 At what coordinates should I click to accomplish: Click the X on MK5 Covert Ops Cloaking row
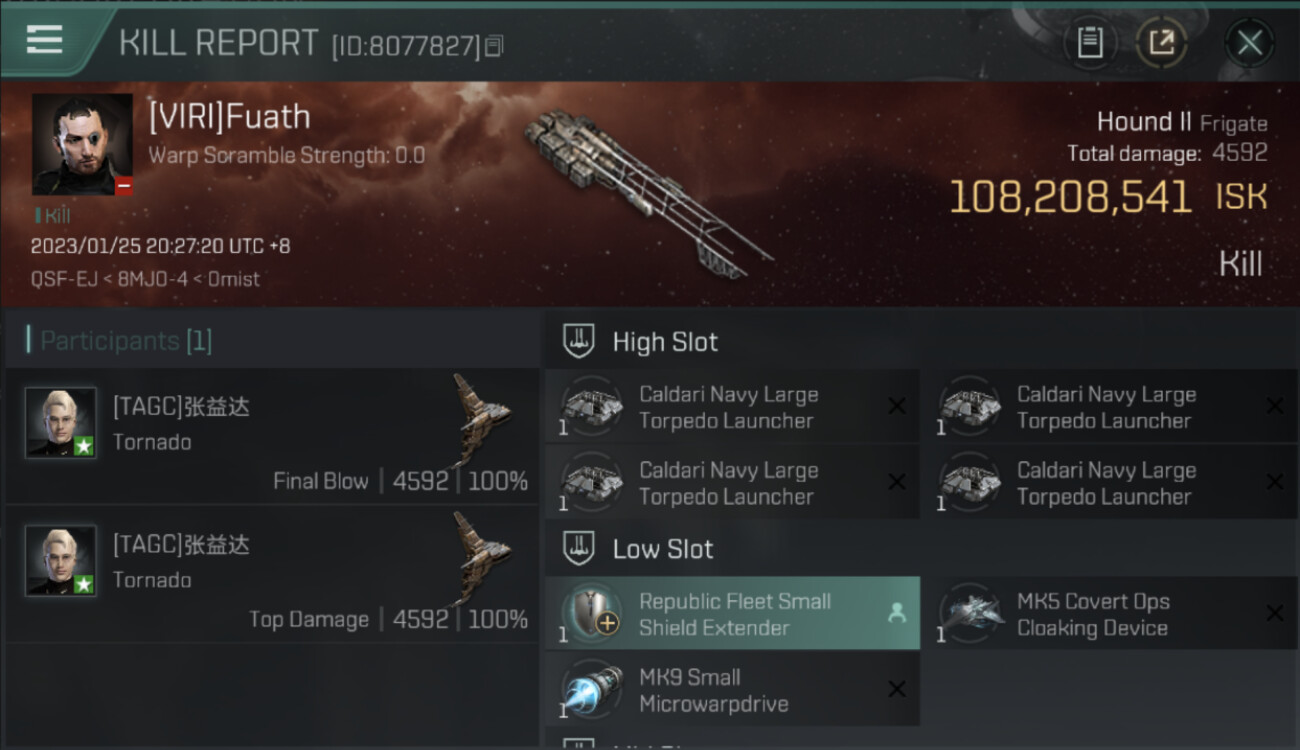[1274, 613]
